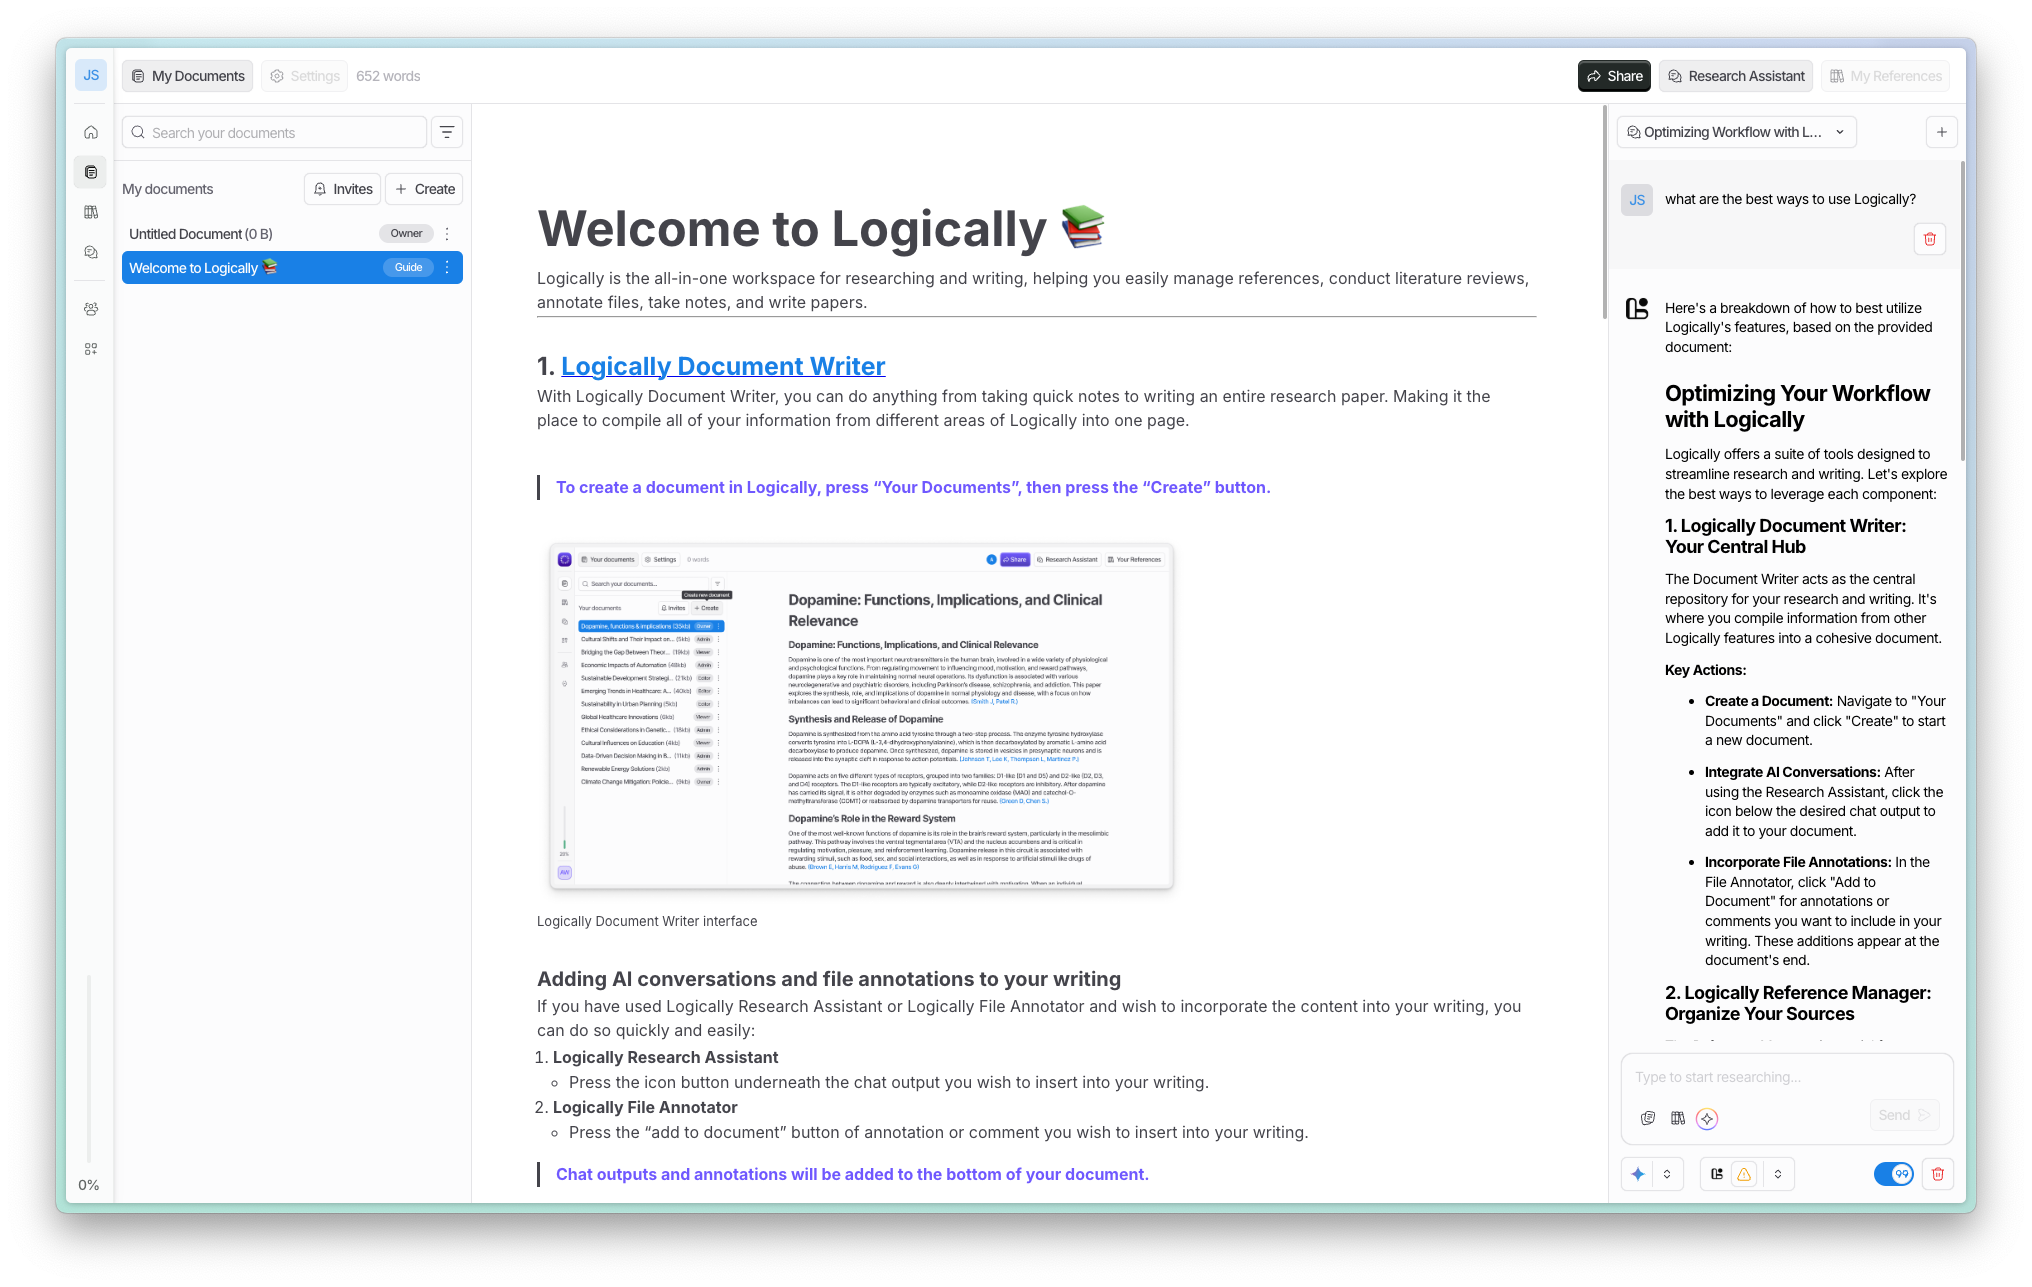Image resolution: width=2032 pixels, height=1287 pixels.
Task: Click the add apps grid icon in sidebar
Action: [x=91, y=349]
